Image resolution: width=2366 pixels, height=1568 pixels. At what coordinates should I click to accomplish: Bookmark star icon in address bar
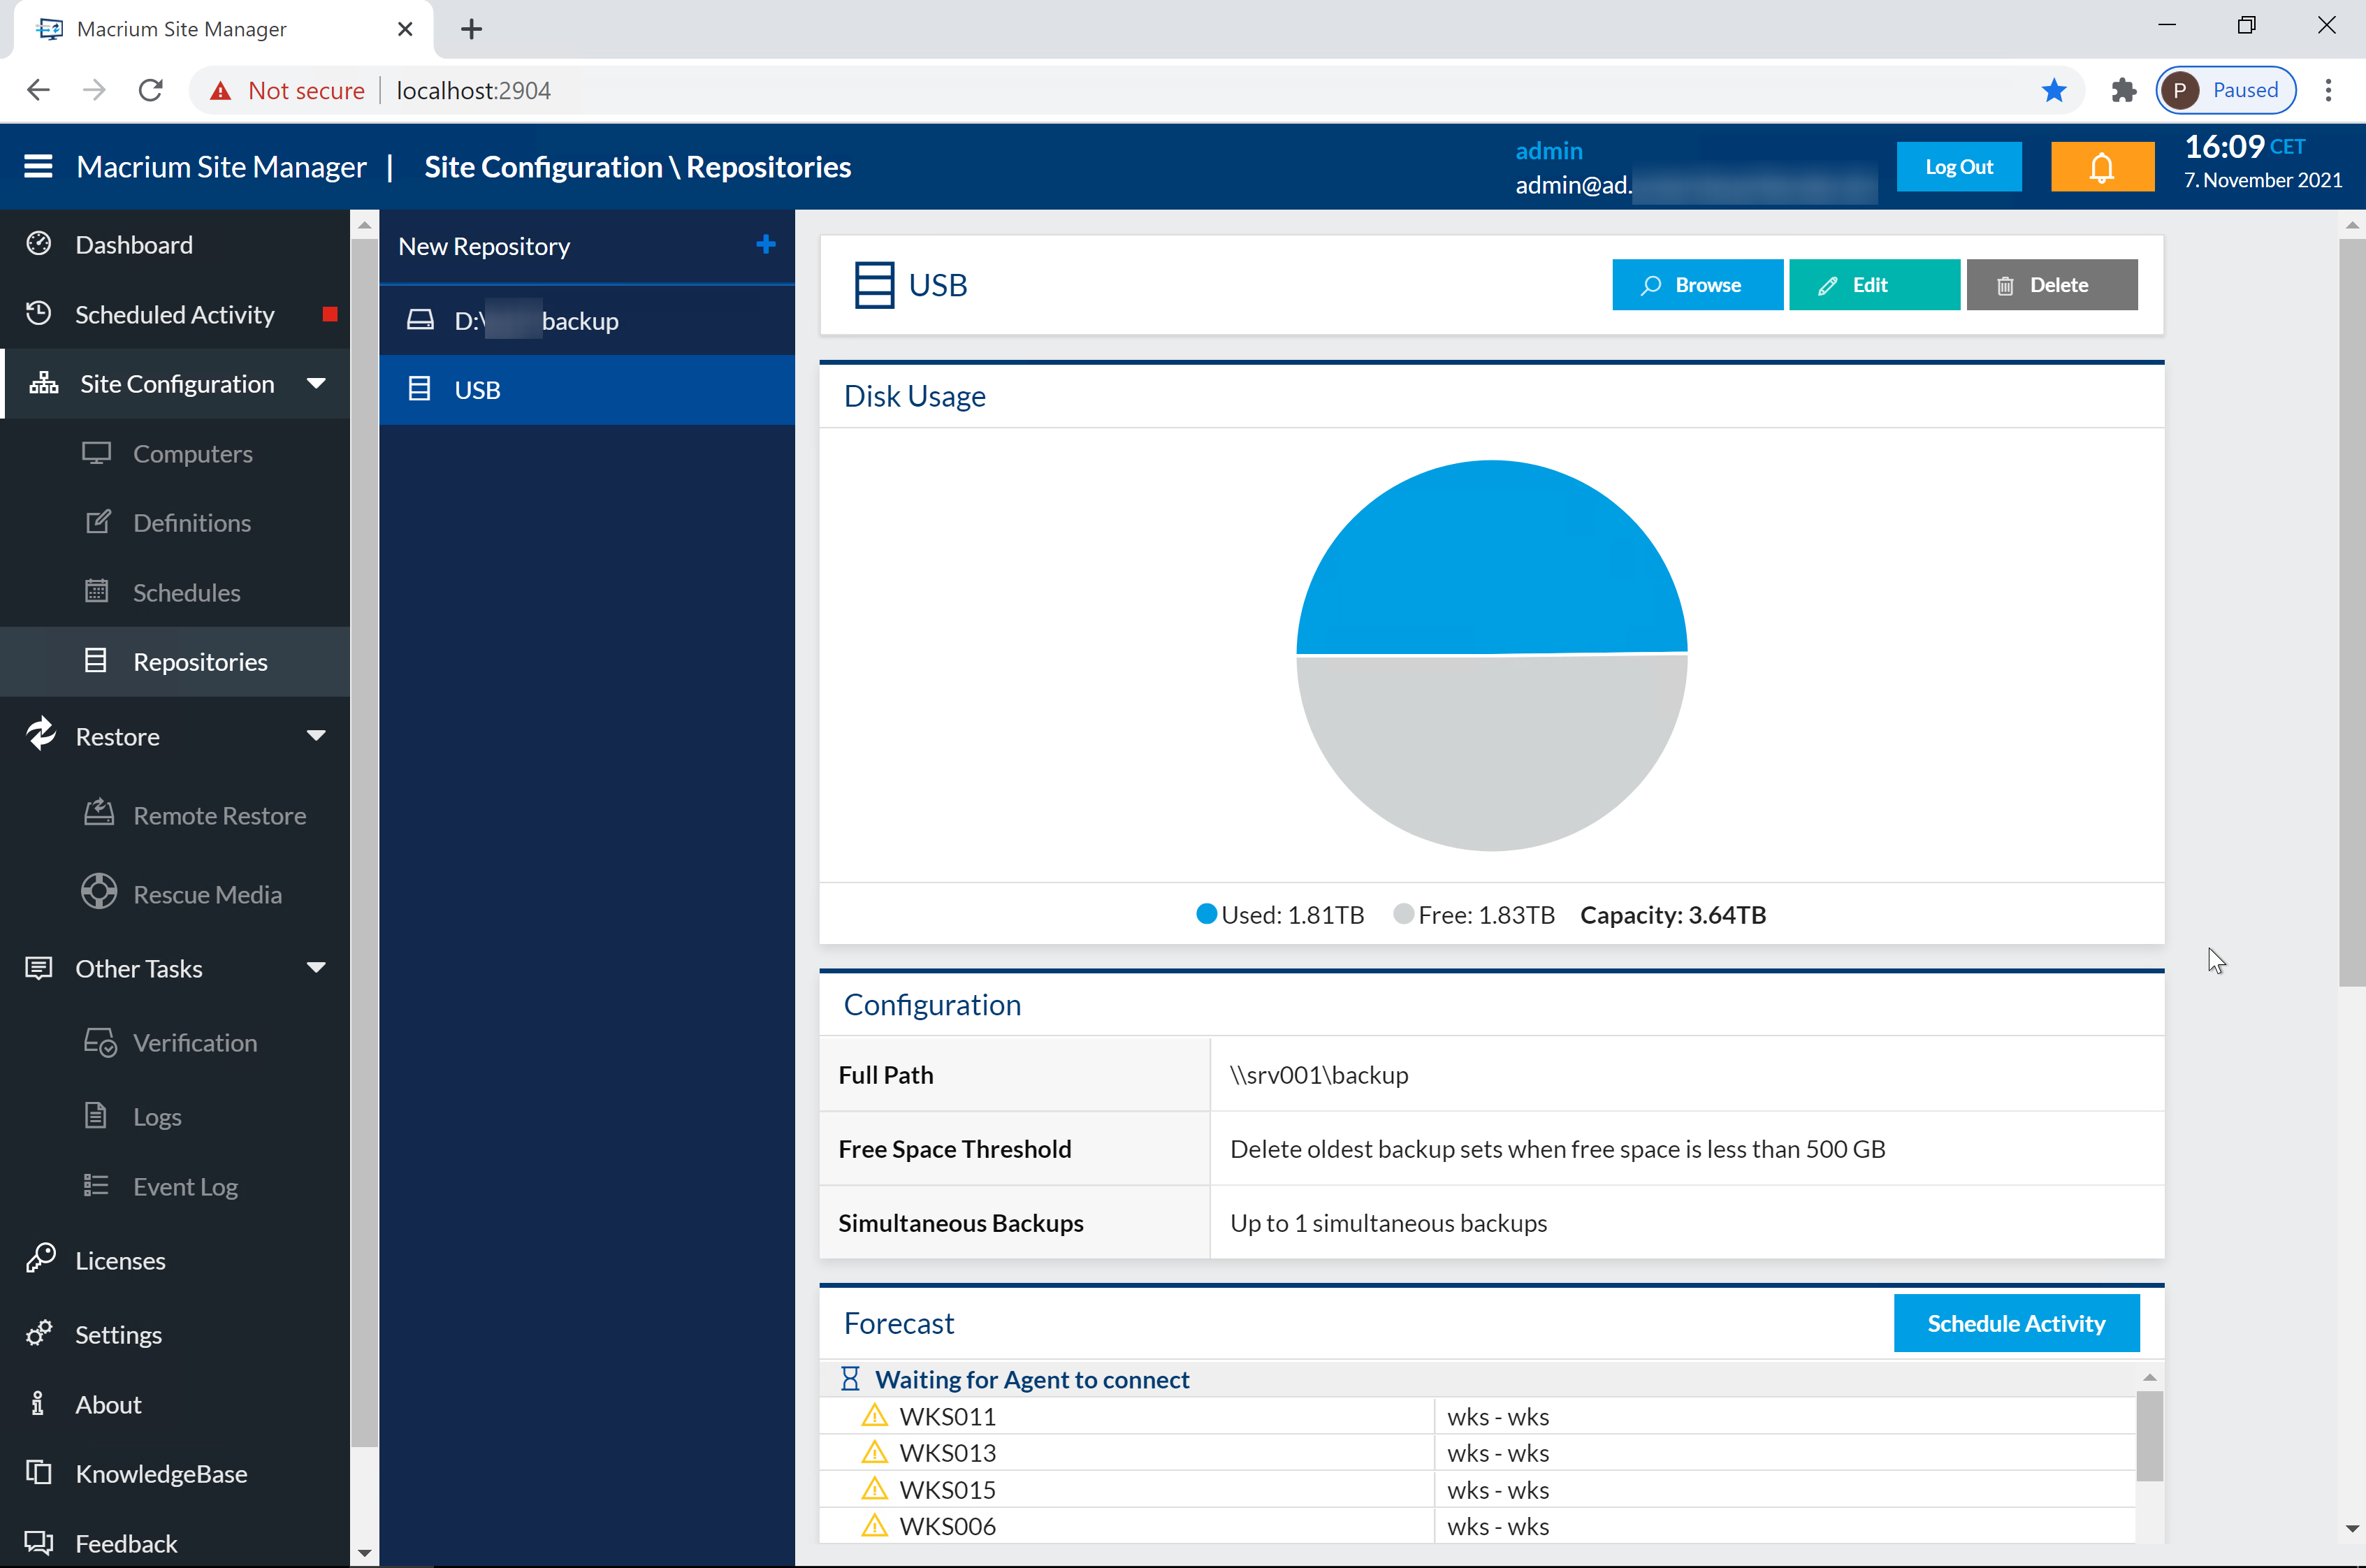[x=2054, y=91]
